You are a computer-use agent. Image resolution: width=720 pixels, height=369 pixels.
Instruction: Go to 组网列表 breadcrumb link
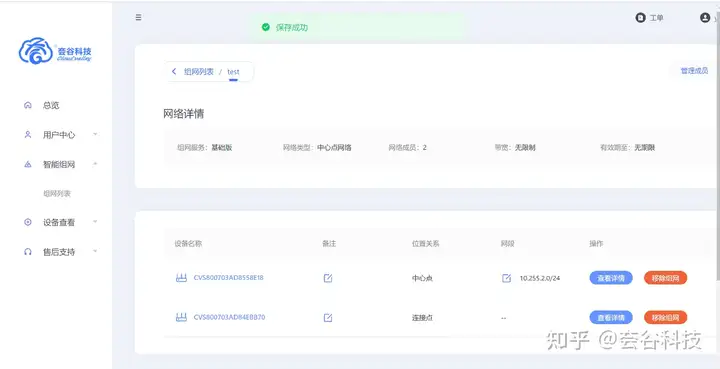click(199, 72)
